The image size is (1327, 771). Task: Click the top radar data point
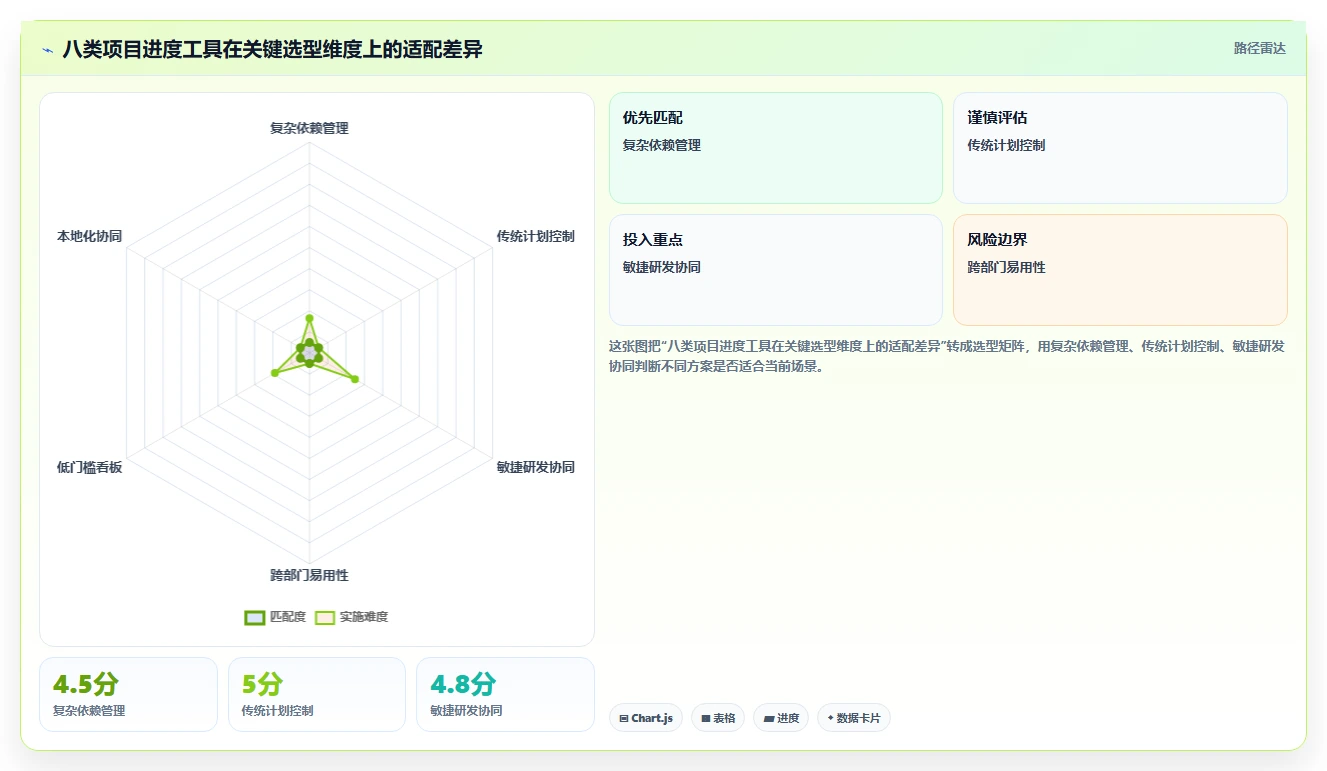(x=309, y=318)
